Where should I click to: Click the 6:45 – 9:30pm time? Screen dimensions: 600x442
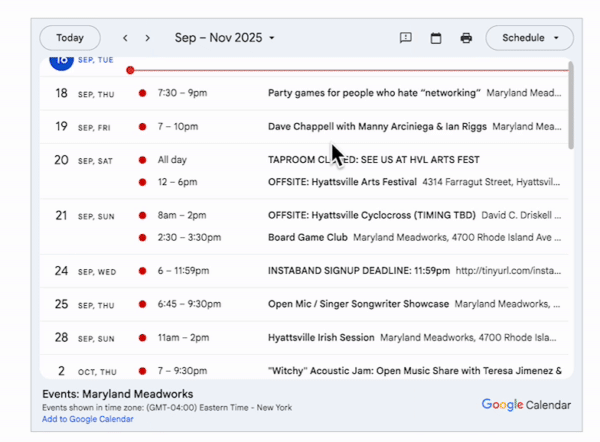pyautogui.click(x=189, y=304)
